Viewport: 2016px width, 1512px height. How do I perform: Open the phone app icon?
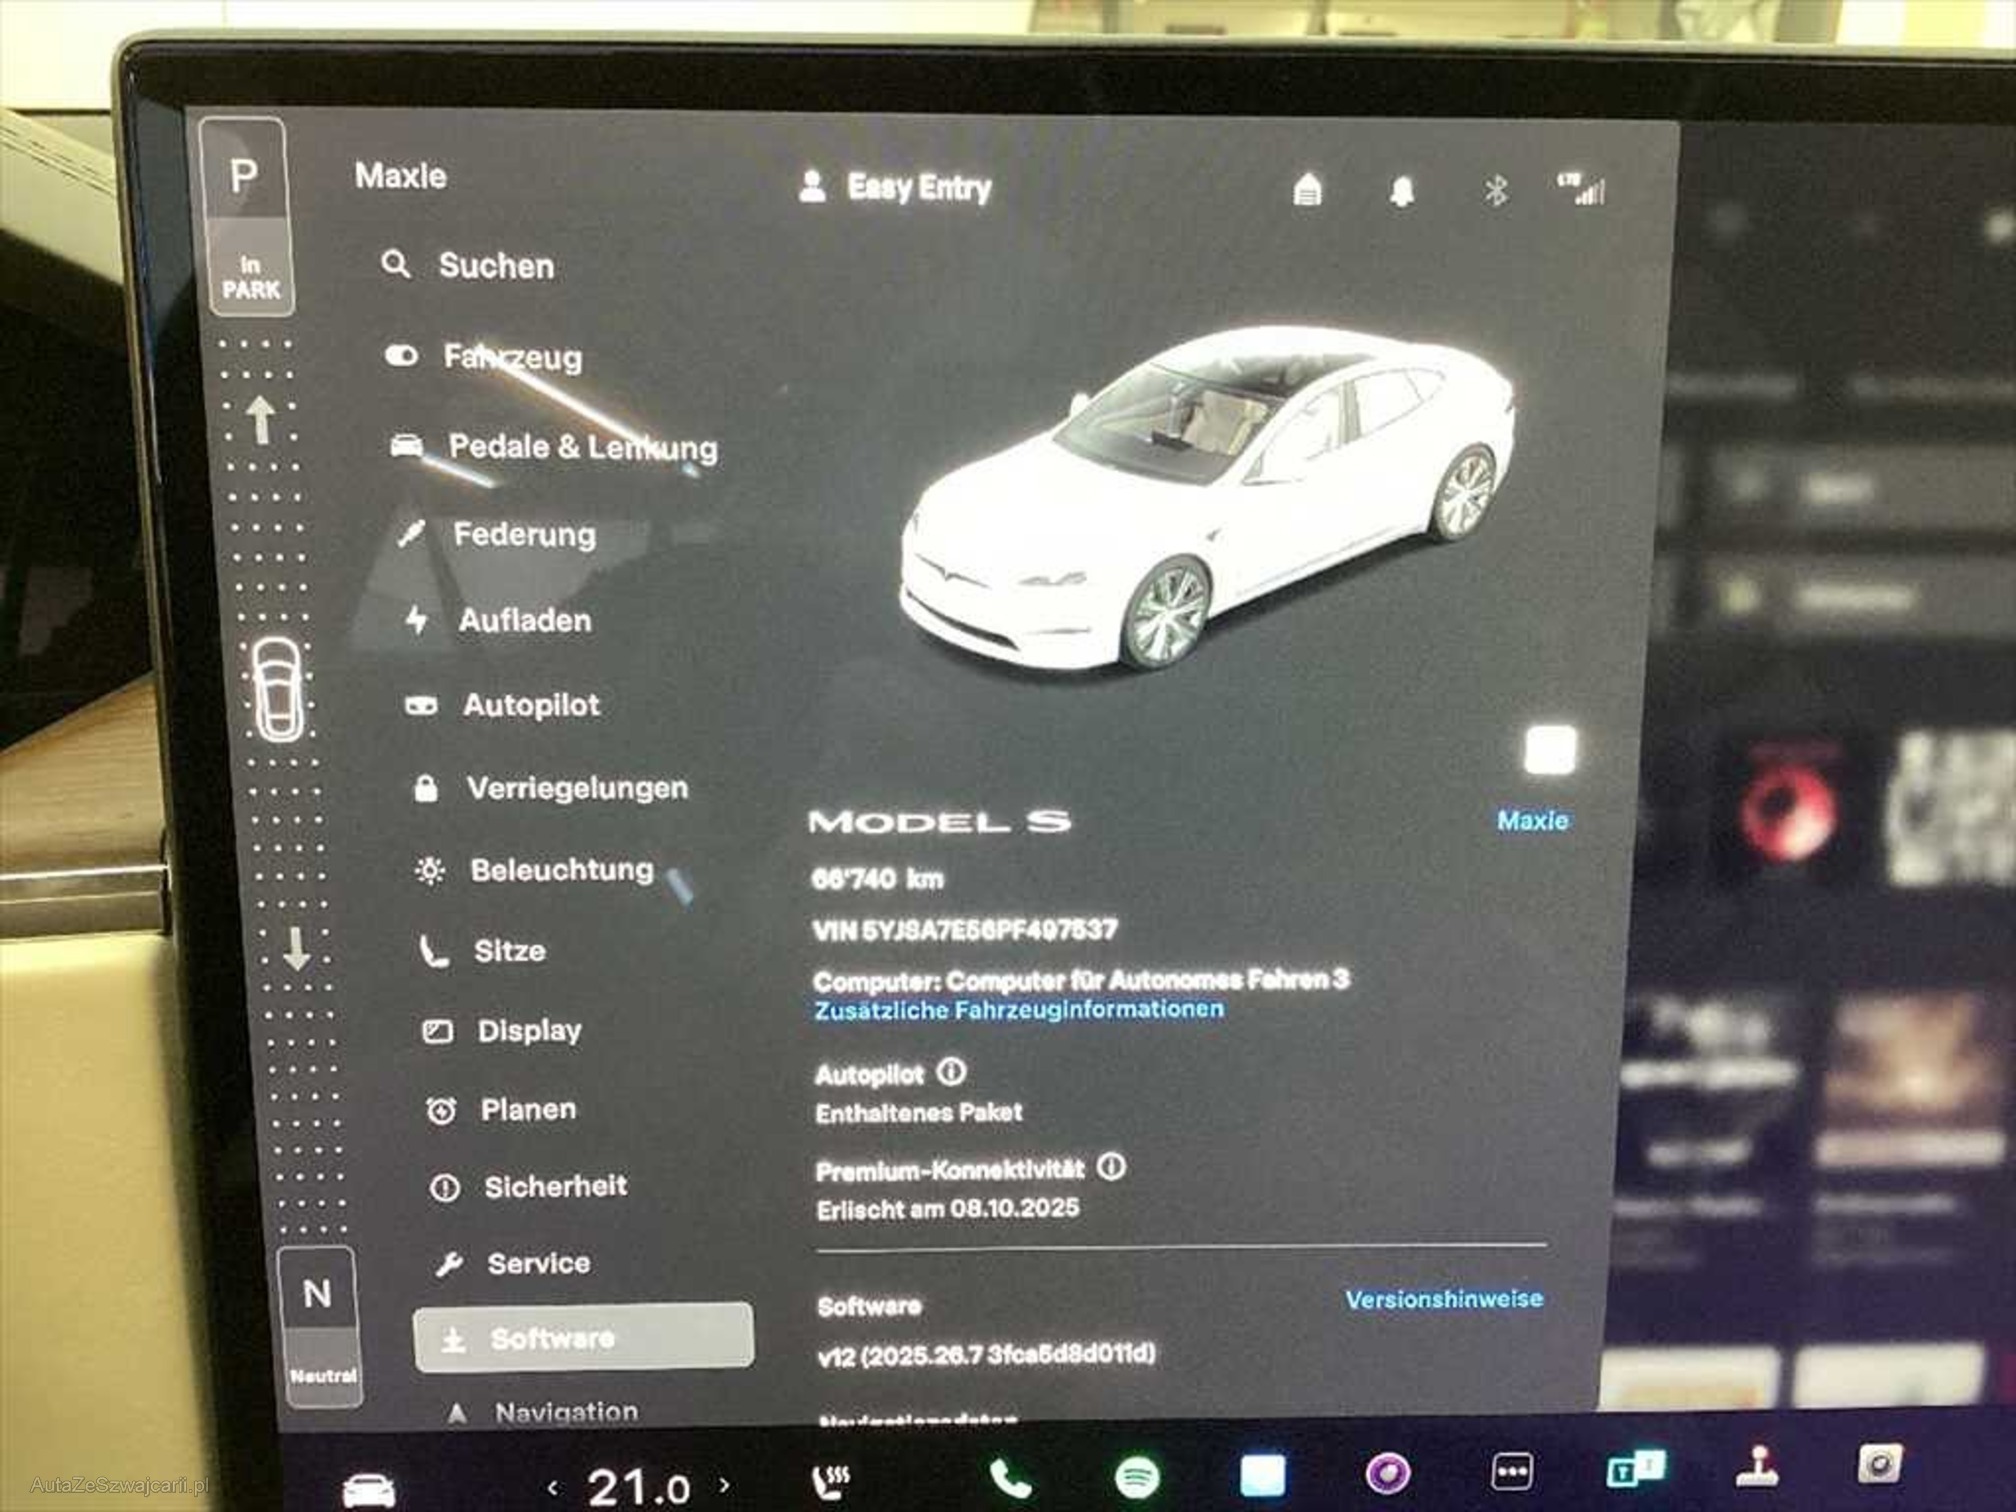click(x=1010, y=1477)
